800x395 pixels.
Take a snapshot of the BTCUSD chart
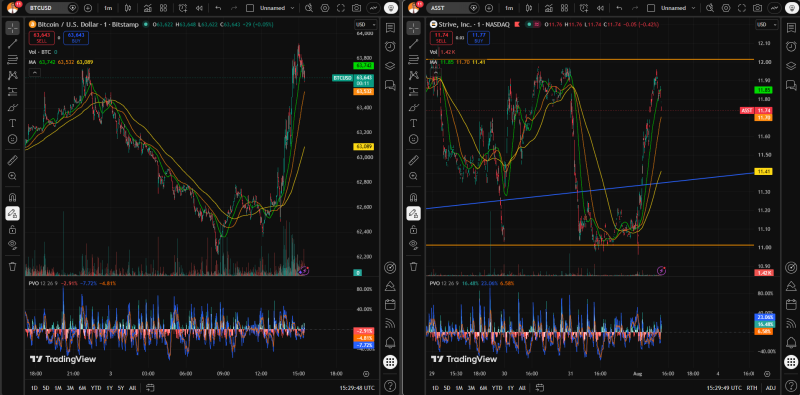click(357, 8)
